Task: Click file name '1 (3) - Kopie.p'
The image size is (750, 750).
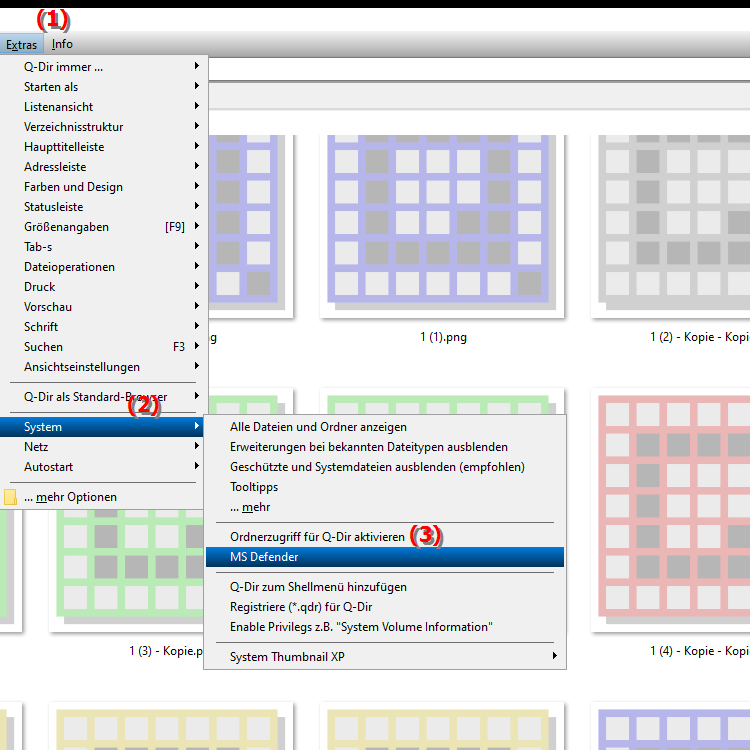Action: 166,651
